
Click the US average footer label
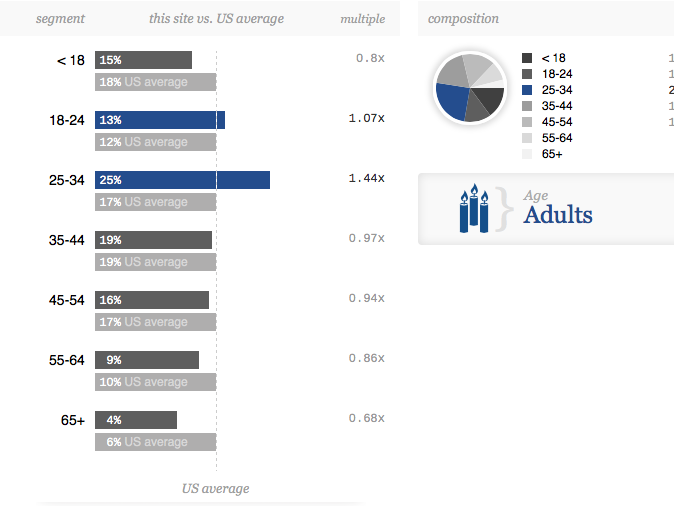216,489
